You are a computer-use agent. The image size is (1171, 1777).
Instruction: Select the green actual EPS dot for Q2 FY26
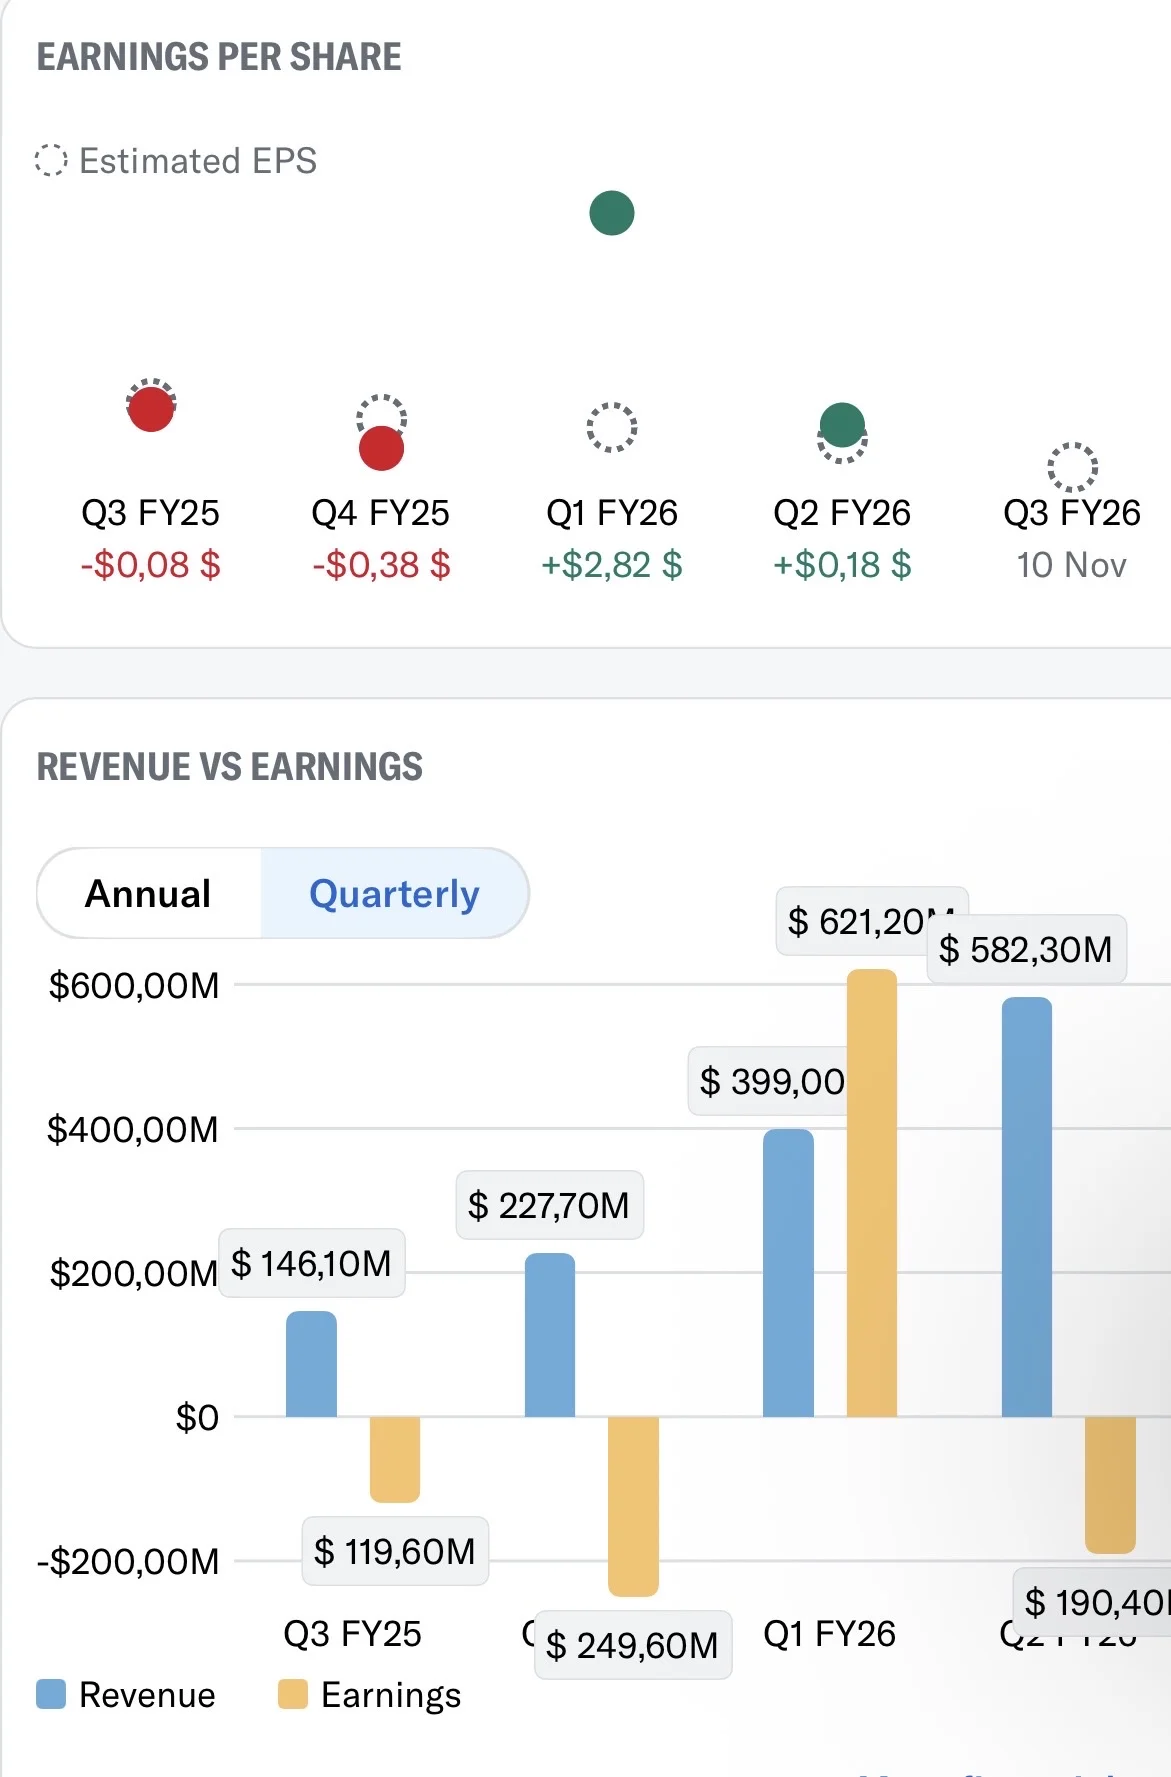tap(842, 425)
